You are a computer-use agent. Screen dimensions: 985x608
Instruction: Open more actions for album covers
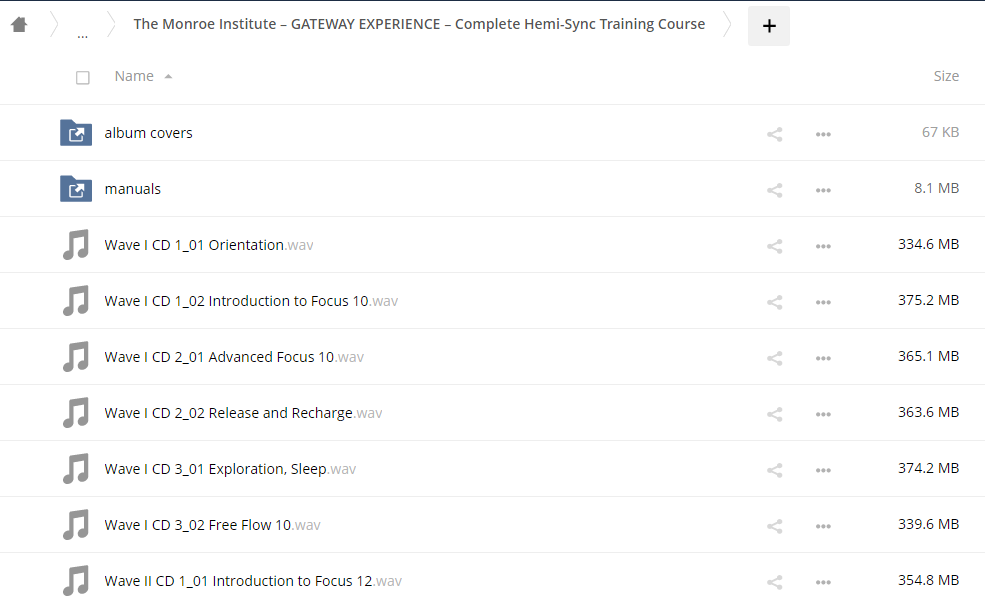pos(823,134)
